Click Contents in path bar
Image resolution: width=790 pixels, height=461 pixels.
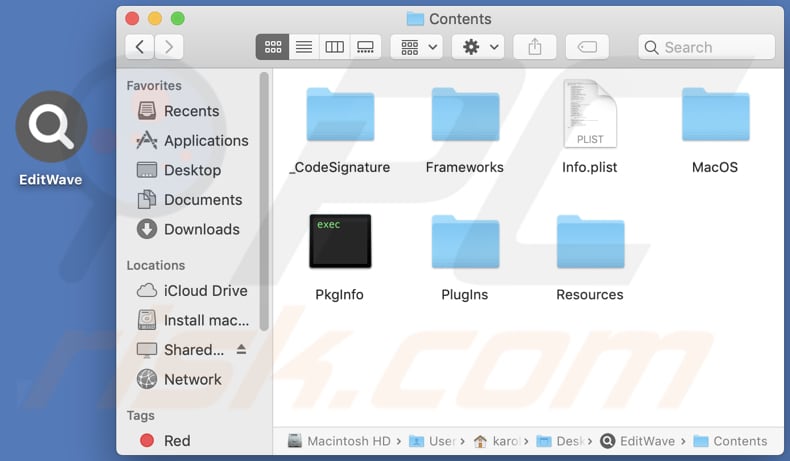[x=731, y=441]
